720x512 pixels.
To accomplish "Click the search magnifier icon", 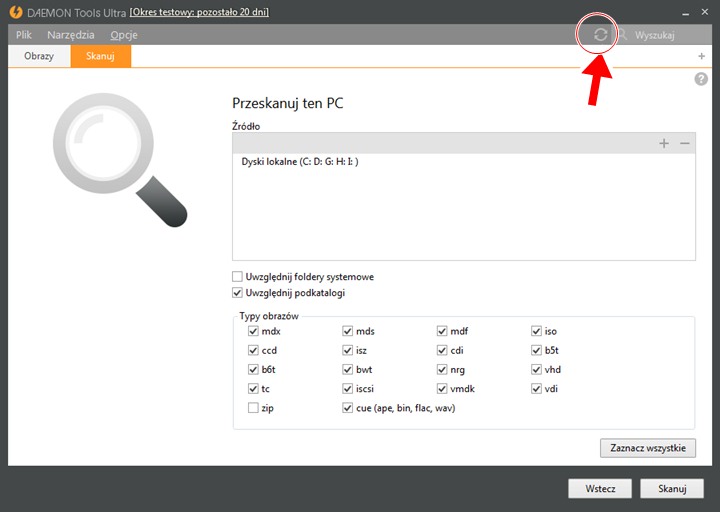I will click(622, 35).
